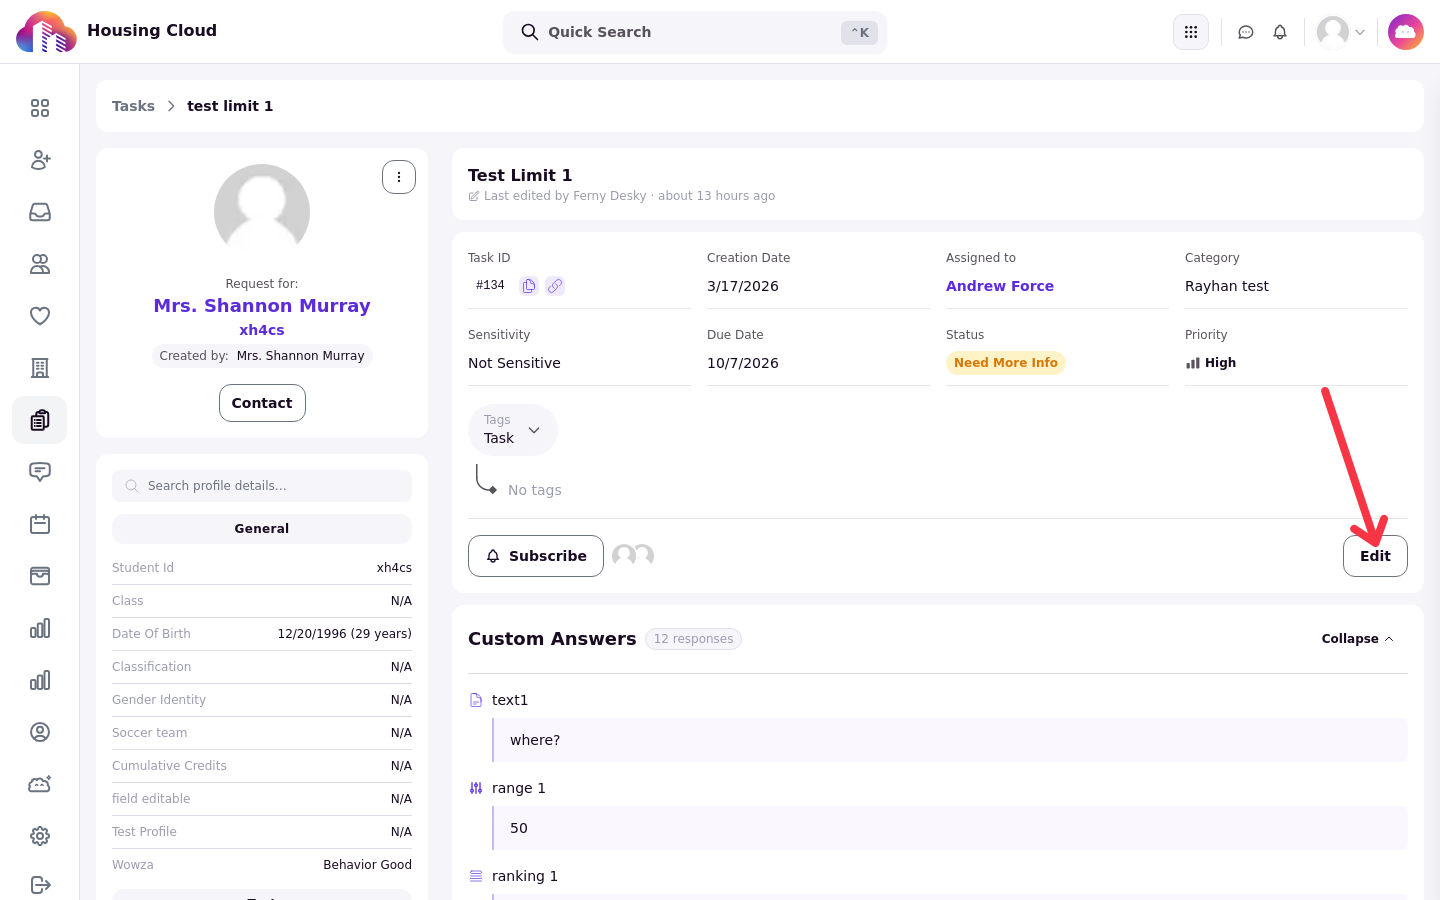The width and height of the screenshot is (1440, 900).
Task: Collapse the Custom Answers section
Action: click(1357, 639)
